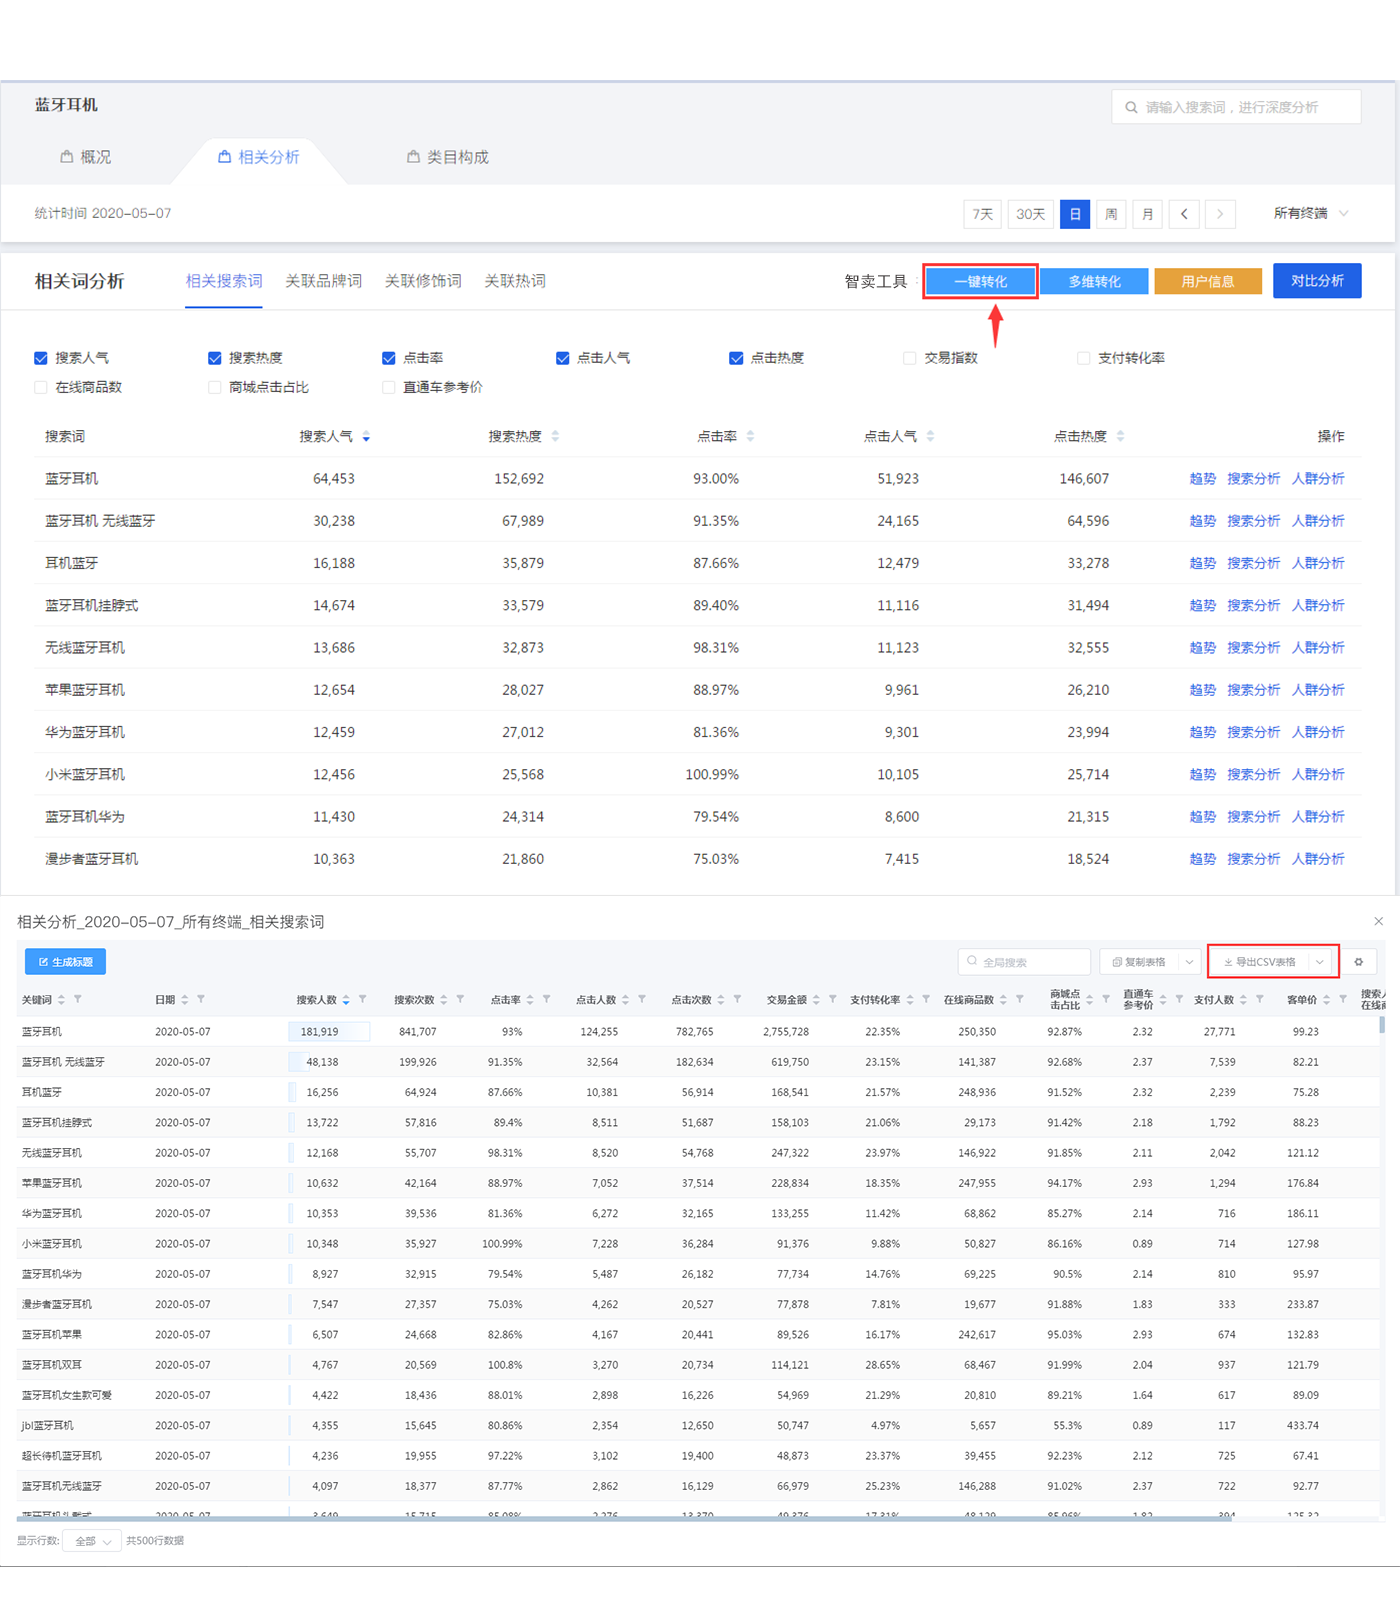Sort the 关键词 column in lower table

click(61, 1000)
